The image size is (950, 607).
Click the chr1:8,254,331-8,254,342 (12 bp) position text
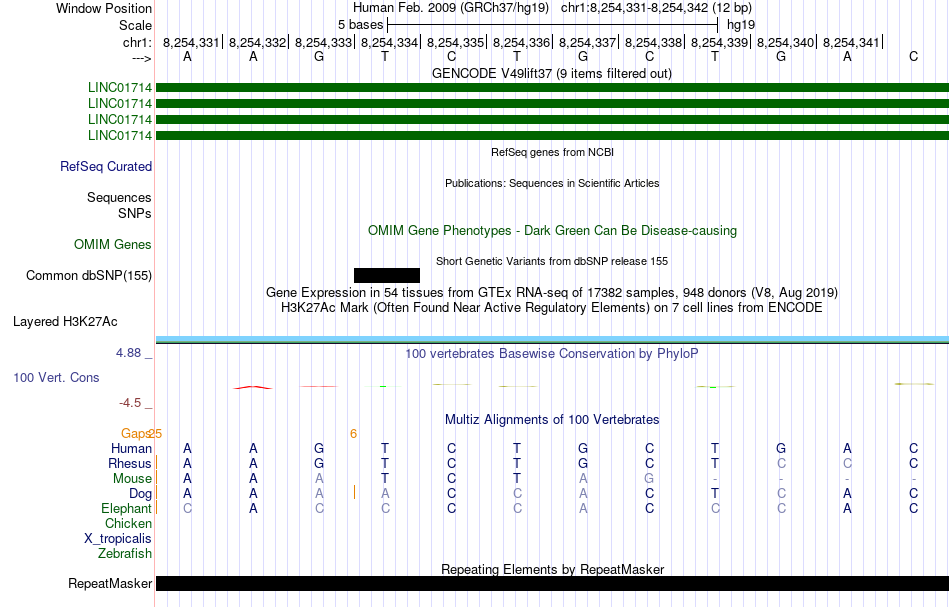click(656, 8)
